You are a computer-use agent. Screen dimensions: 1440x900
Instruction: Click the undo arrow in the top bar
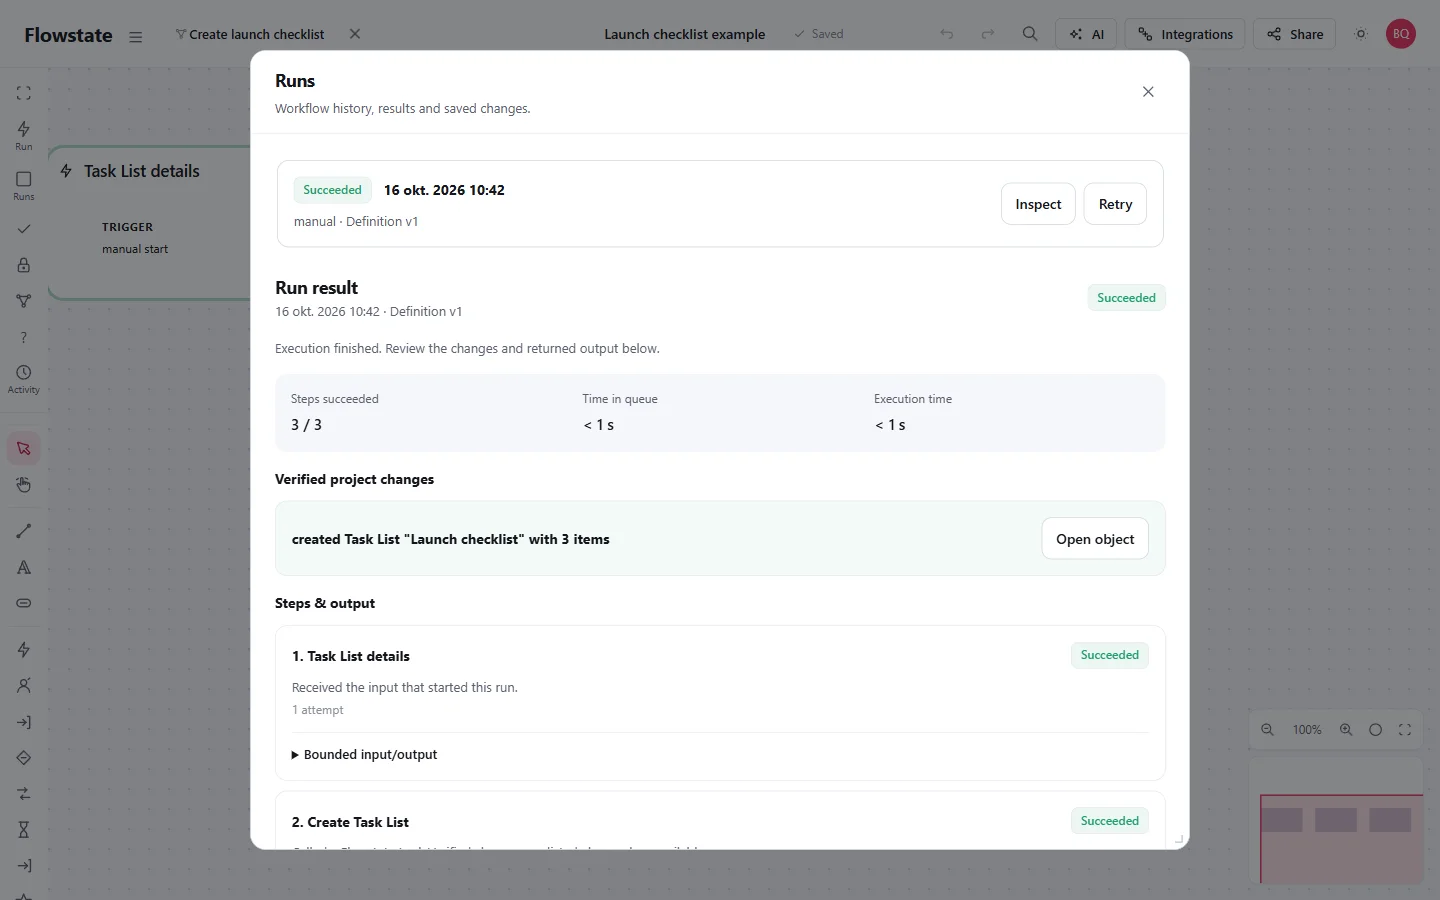(947, 34)
